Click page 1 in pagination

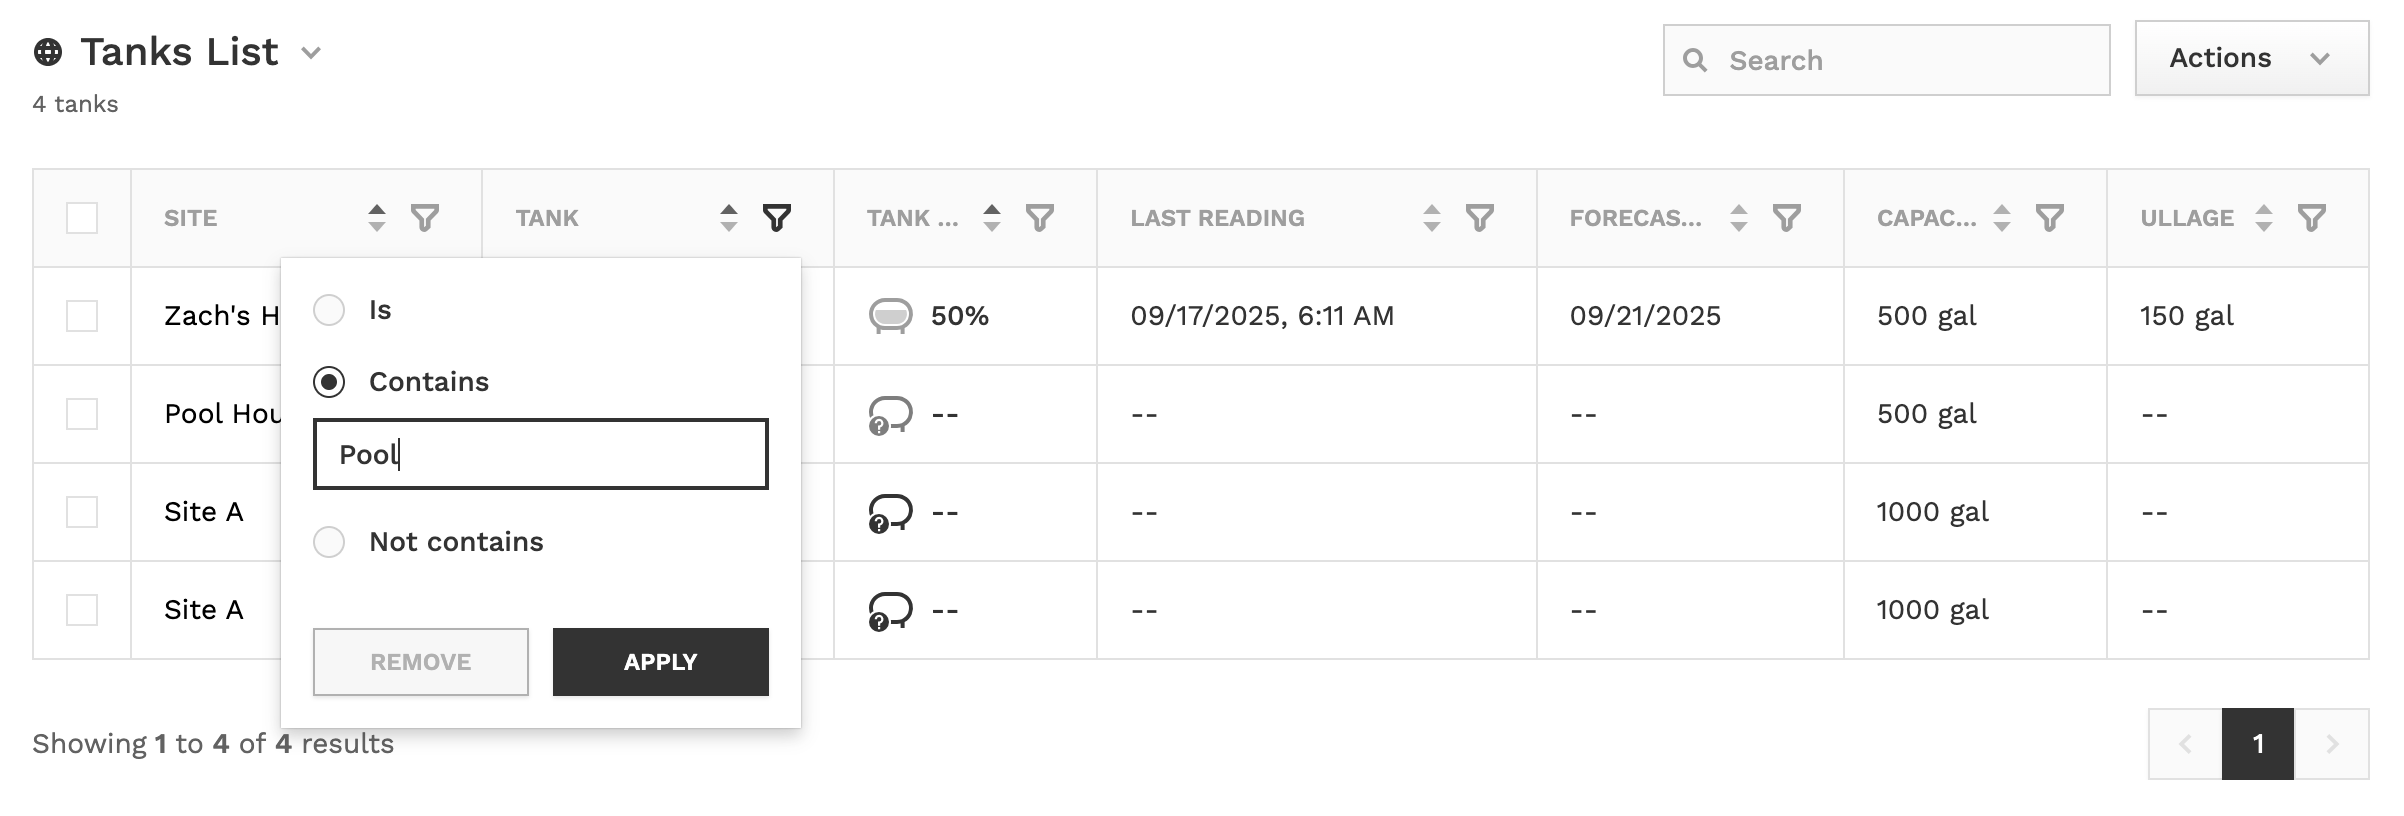(x=2259, y=744)
